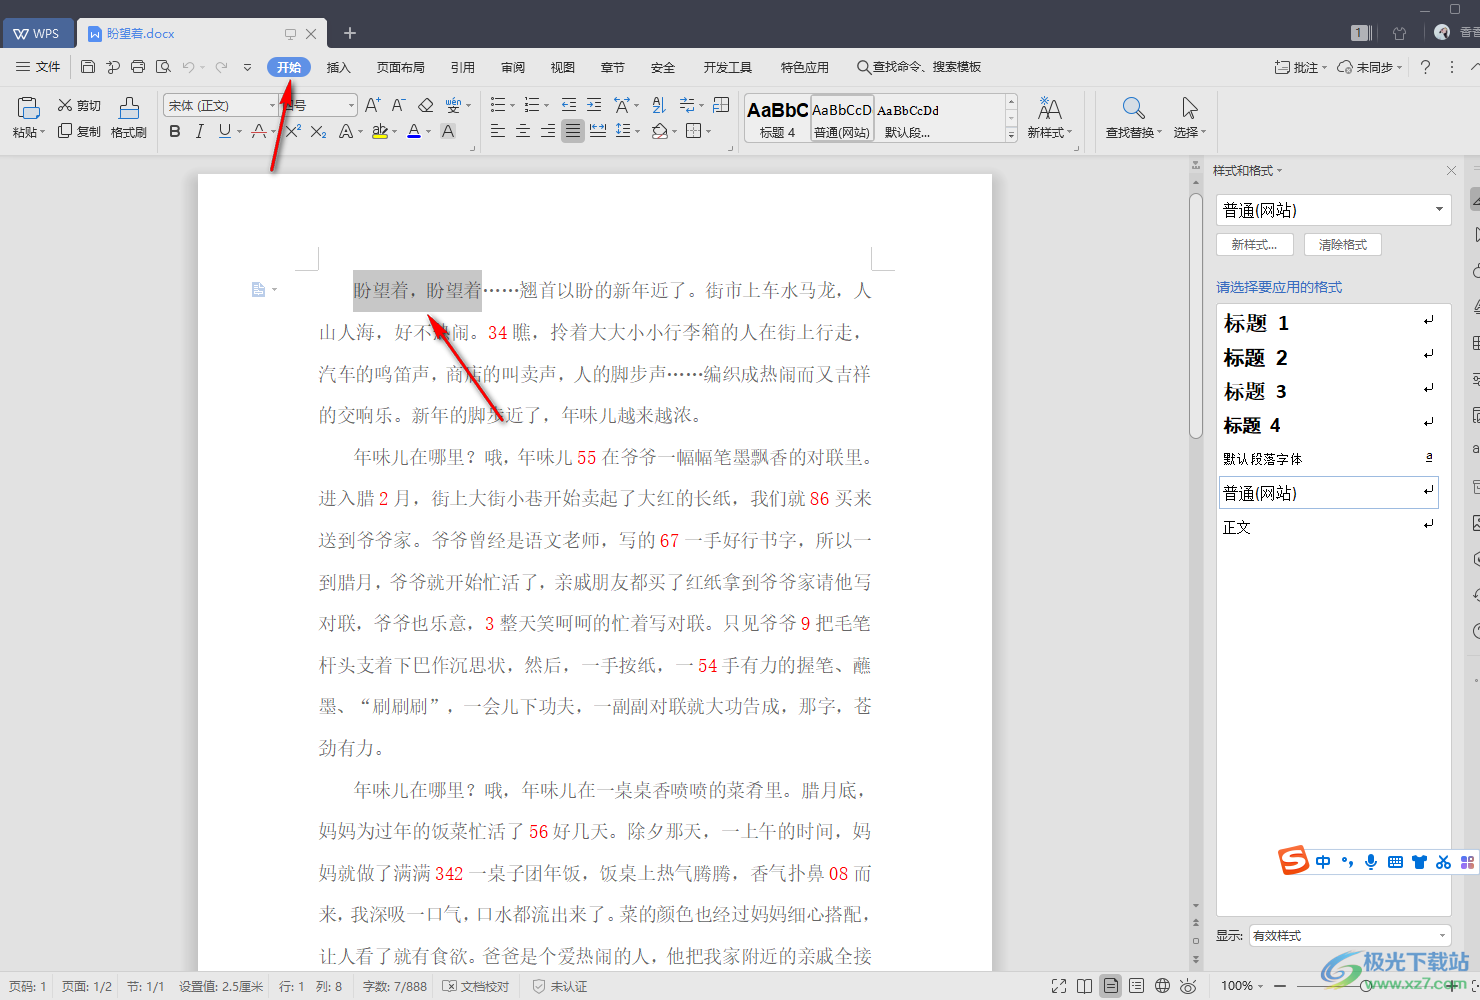Open the font size dropdown
The width and height of the screenshot is (1480, 1000).
(x=351, y=105)
